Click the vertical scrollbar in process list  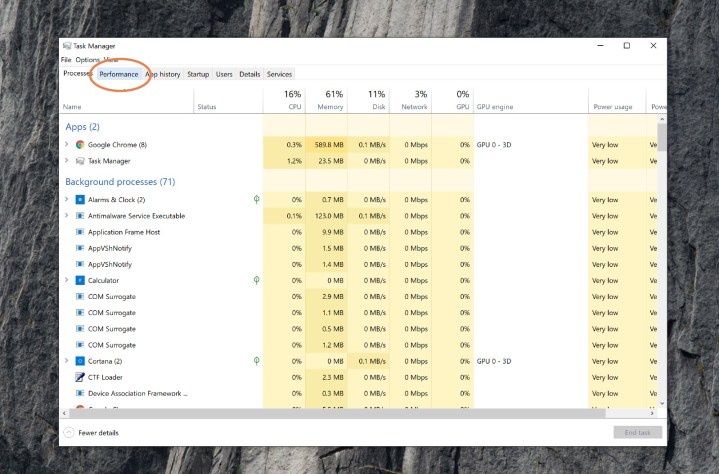point(662,260)
